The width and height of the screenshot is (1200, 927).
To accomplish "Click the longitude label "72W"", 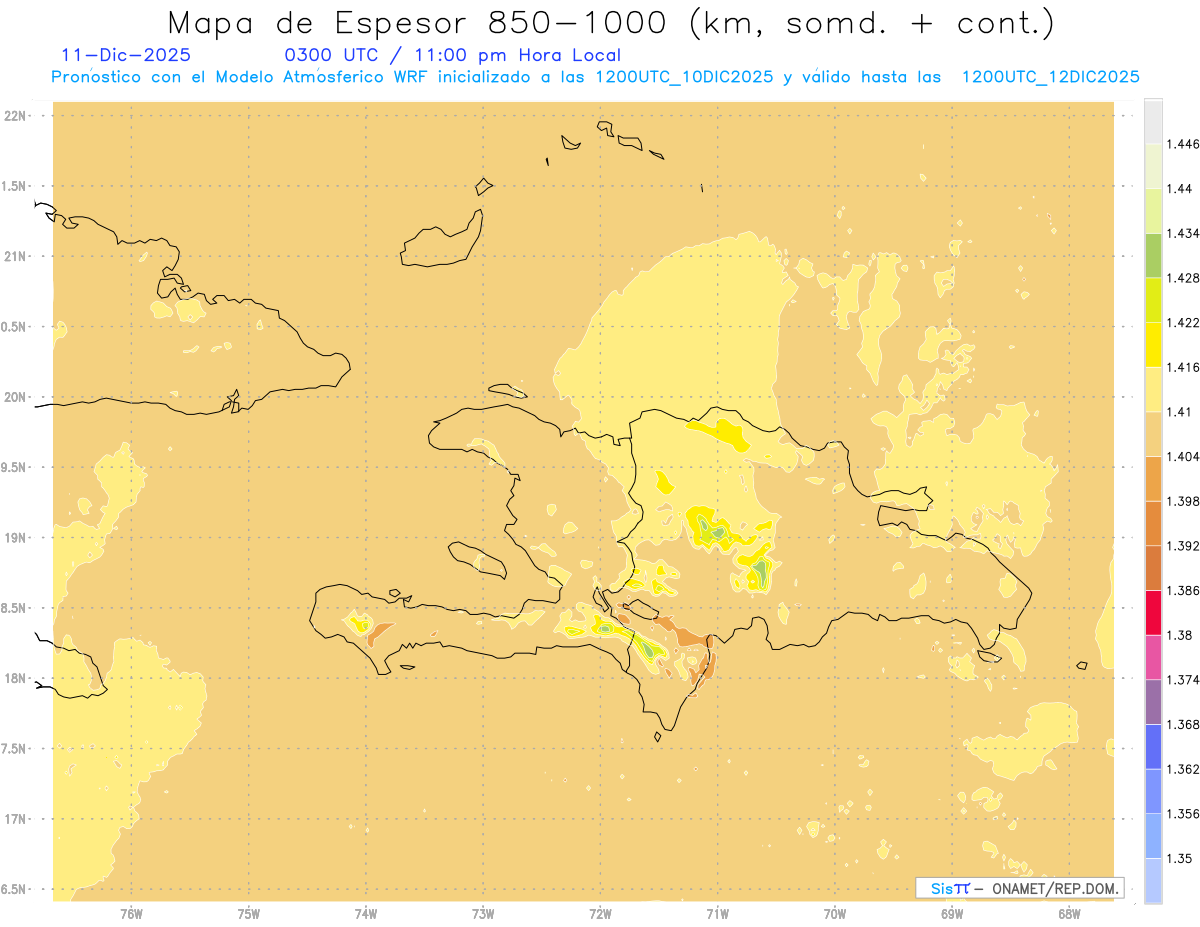I will click(600, 913).
